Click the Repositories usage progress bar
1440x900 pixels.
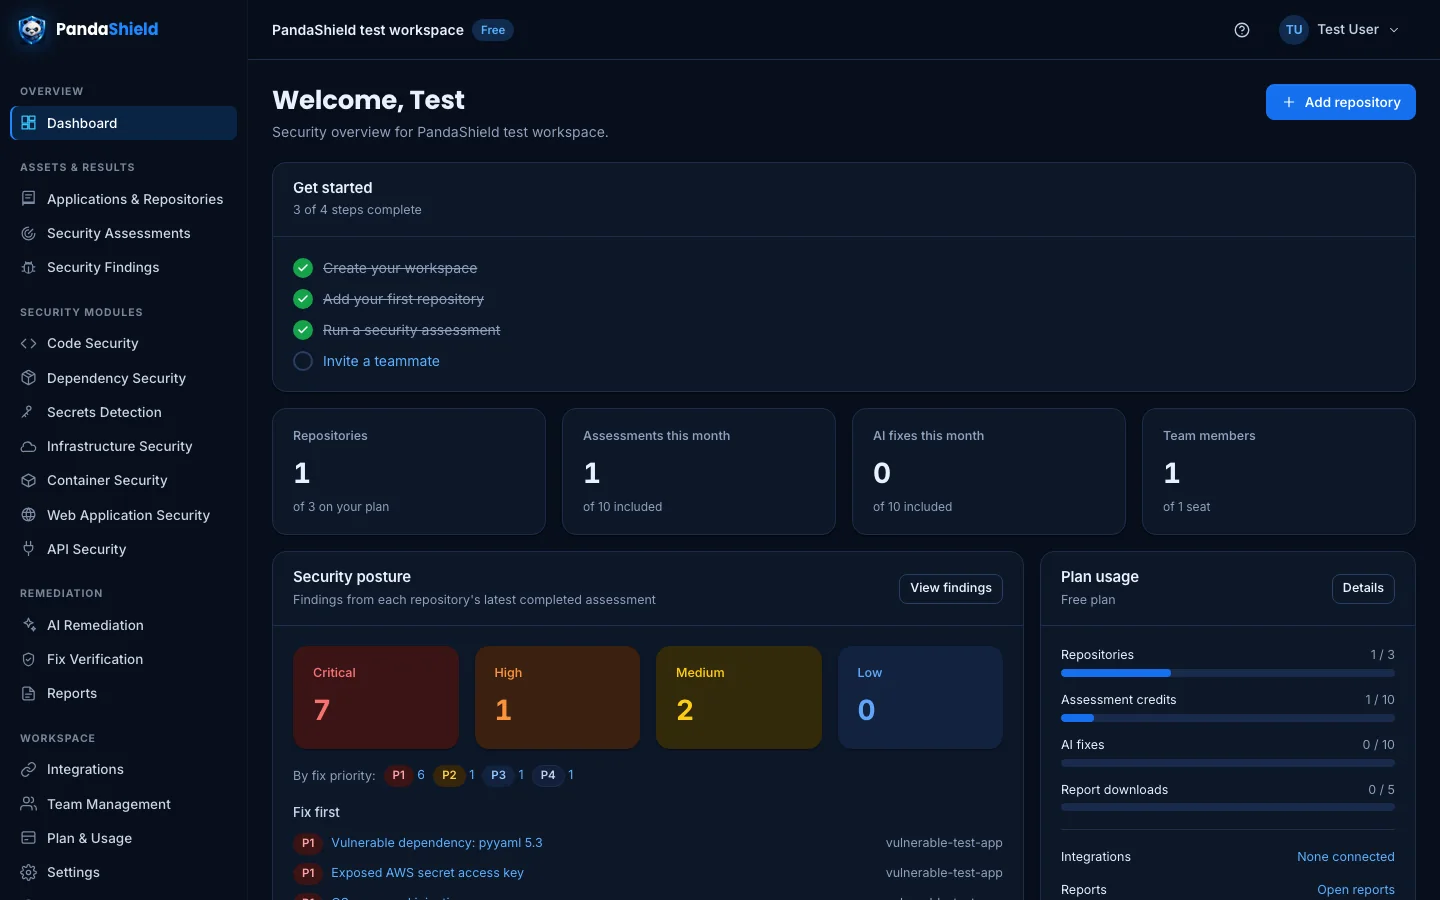coord(1228,673)
